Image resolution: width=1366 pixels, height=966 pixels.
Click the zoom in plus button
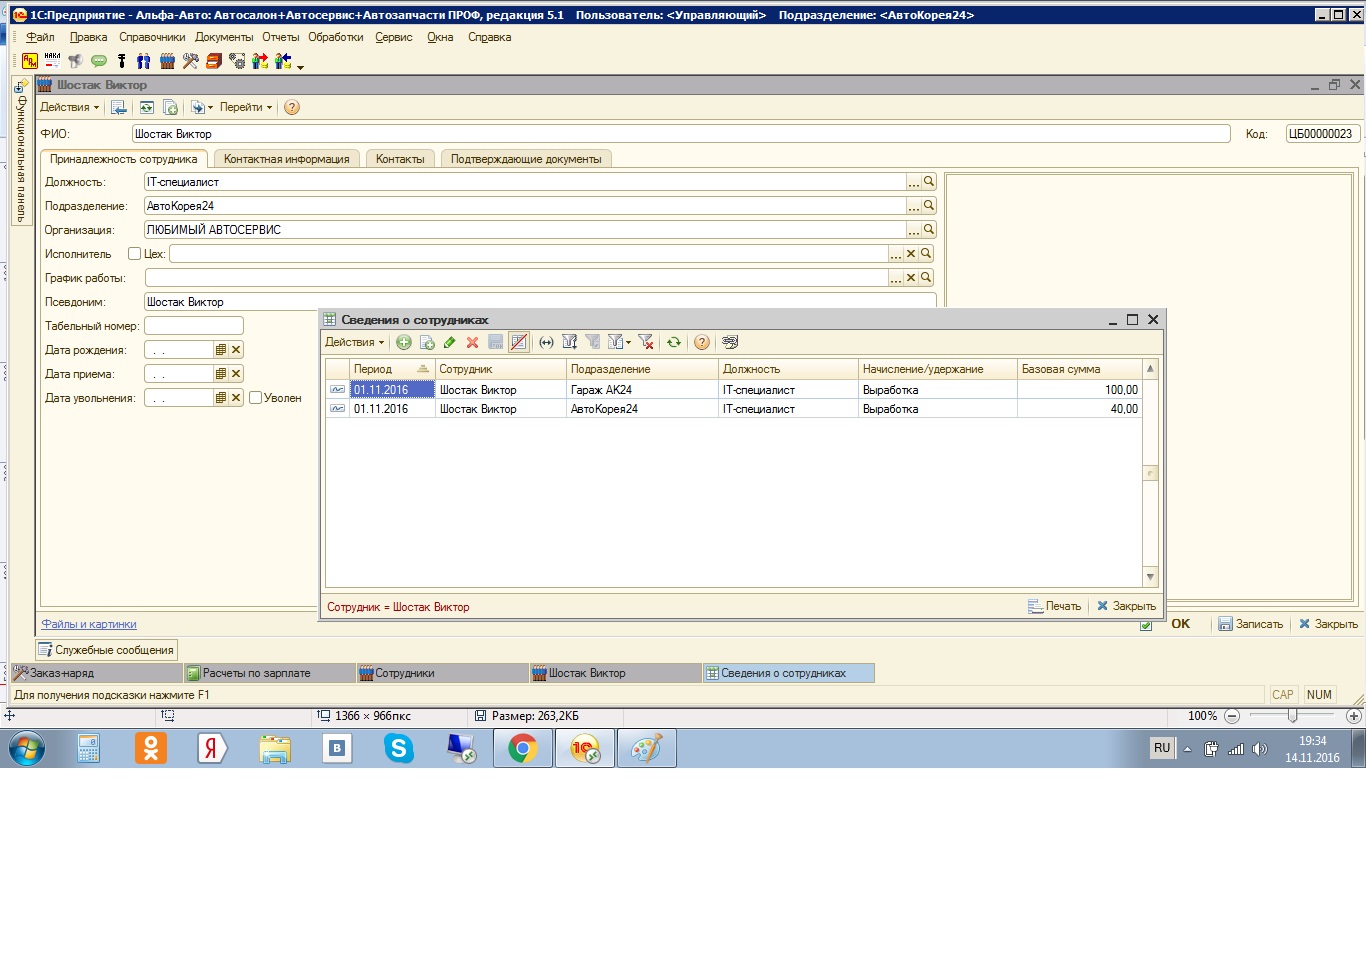1354,716
